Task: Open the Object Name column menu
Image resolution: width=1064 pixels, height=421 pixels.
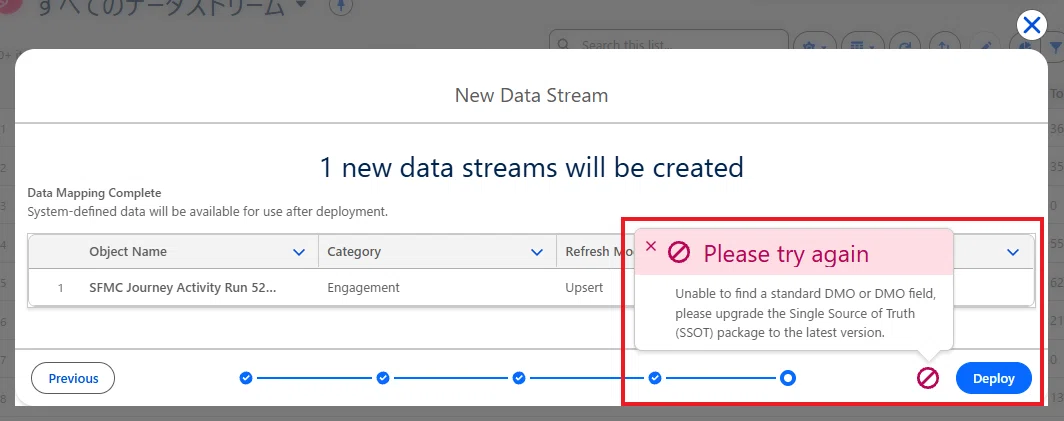Action: pyautogui.click(x=299, y=252)
